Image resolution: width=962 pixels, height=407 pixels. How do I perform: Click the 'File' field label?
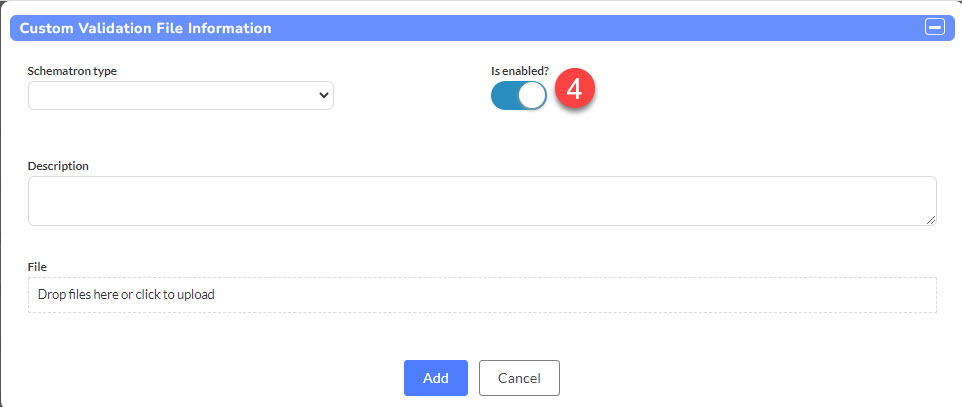(x=37, y=267)
